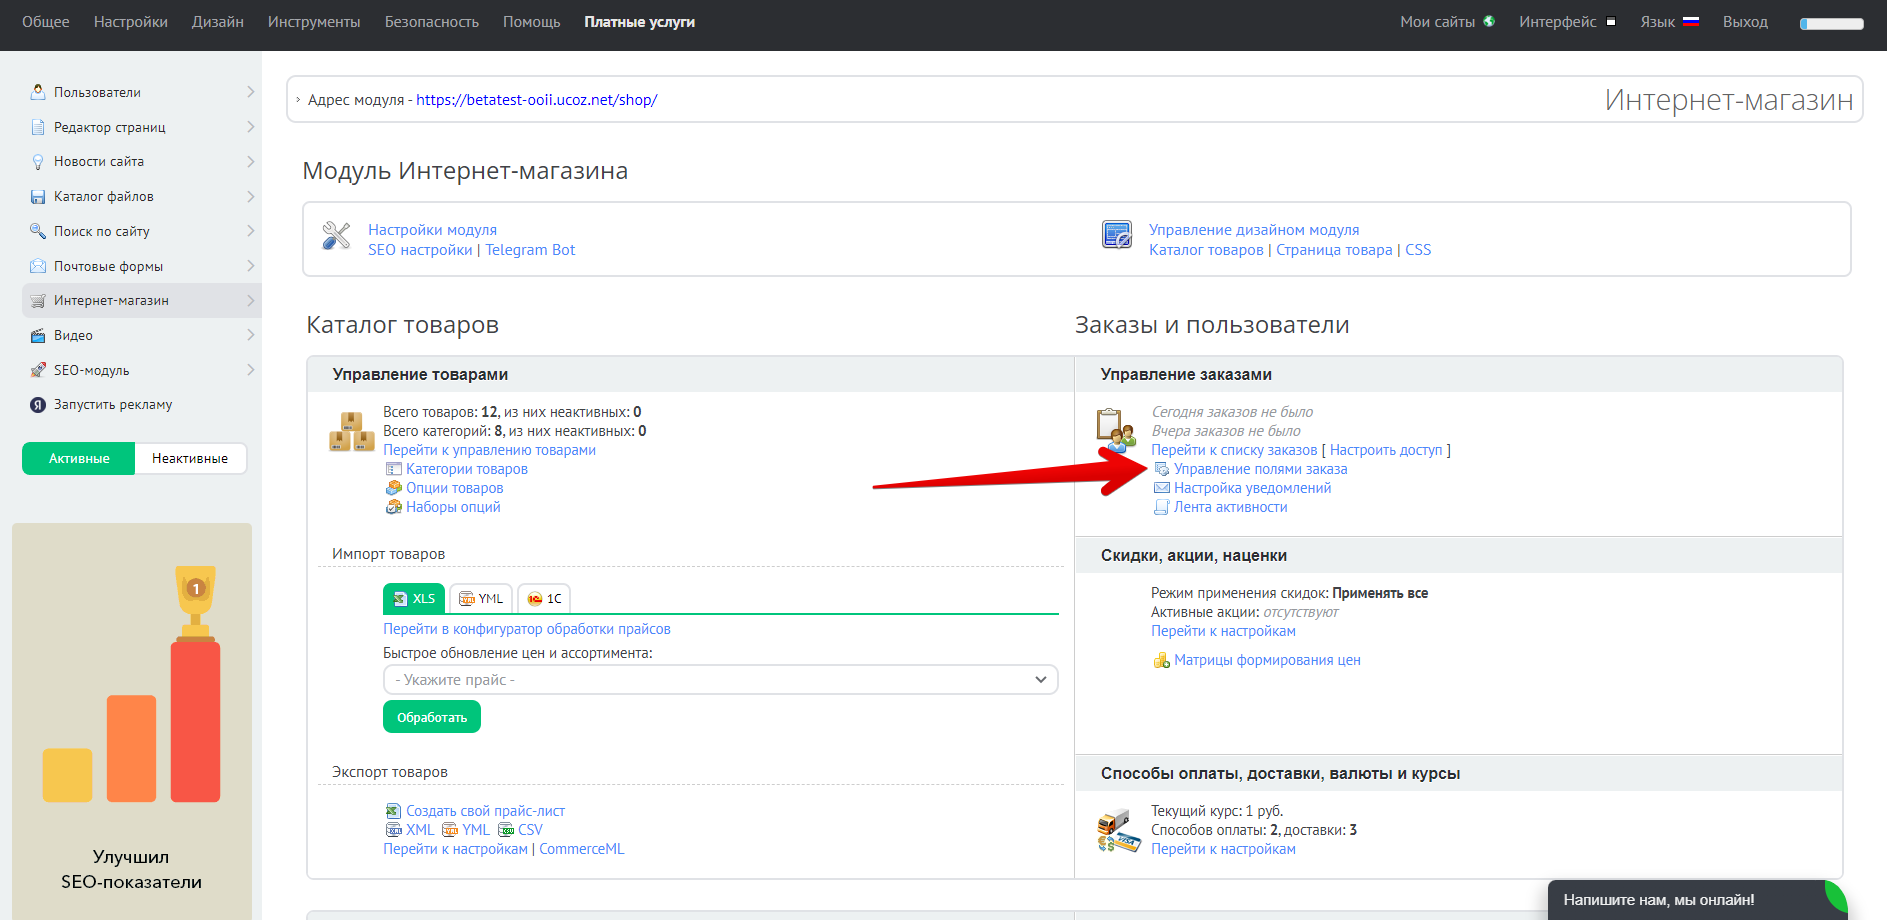The height and width of the screenshot is (920, 1887).
Task: Open the Укажите прайс dropdown
Action: point(720,680)
